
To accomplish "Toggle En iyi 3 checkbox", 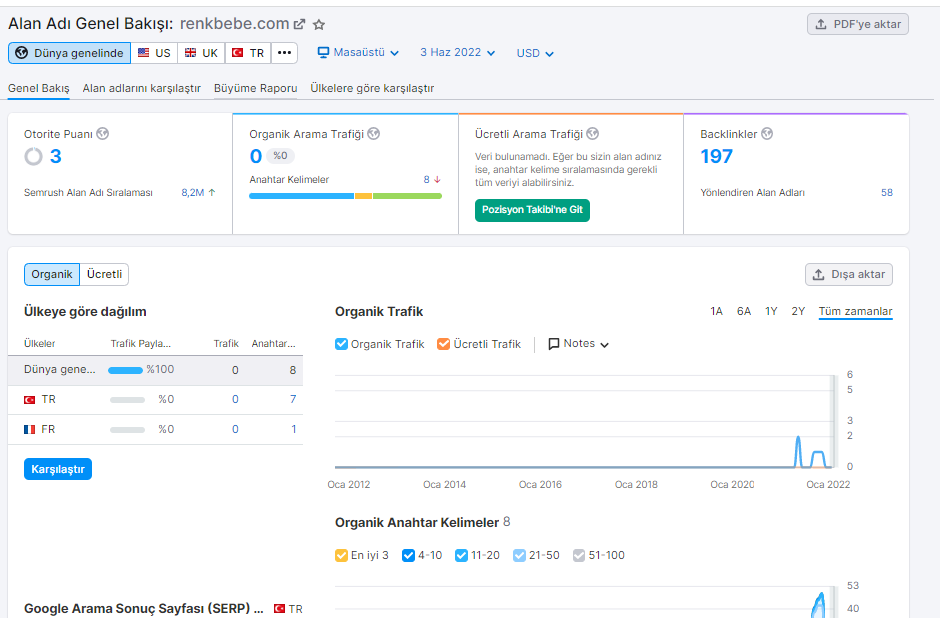I will (x=341, y=556).
